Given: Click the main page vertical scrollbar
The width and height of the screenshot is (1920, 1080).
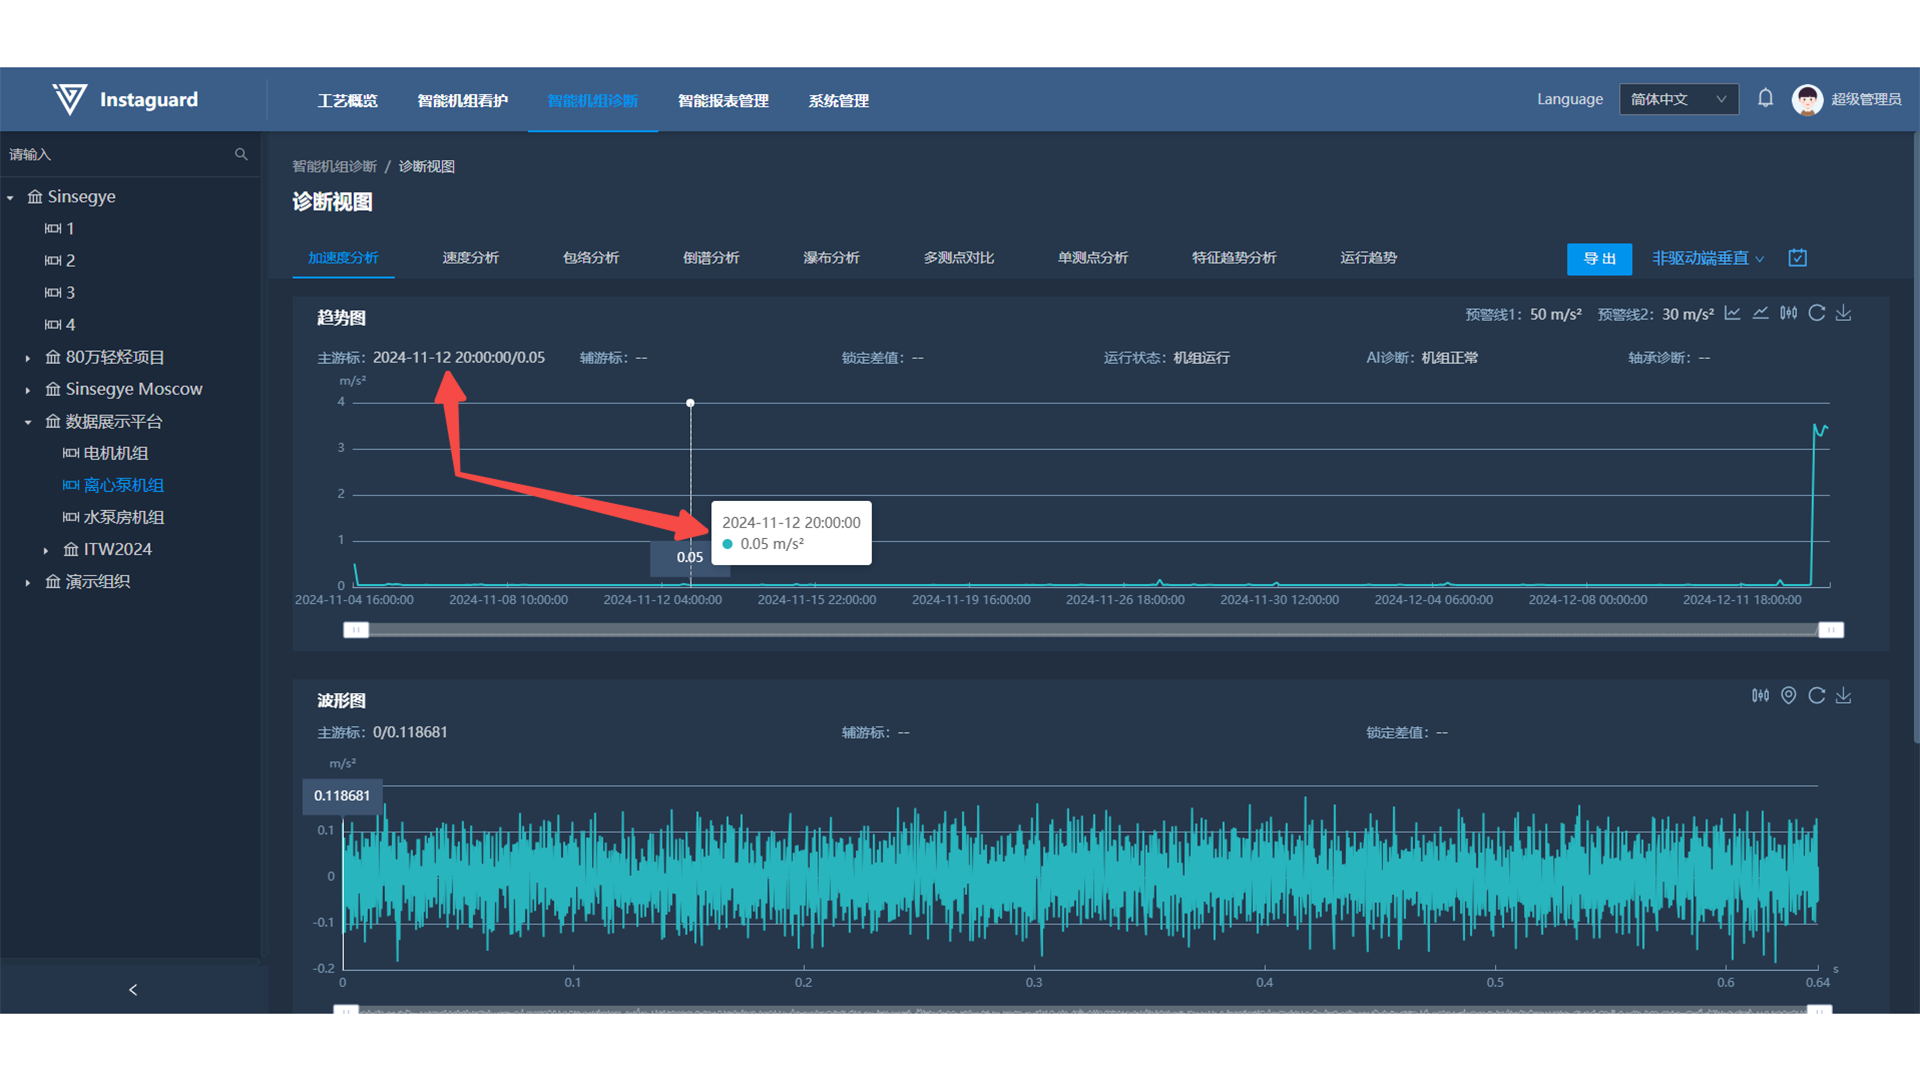Looking at the screenshot, I should pyautogui.click(x=1915, y=440).
